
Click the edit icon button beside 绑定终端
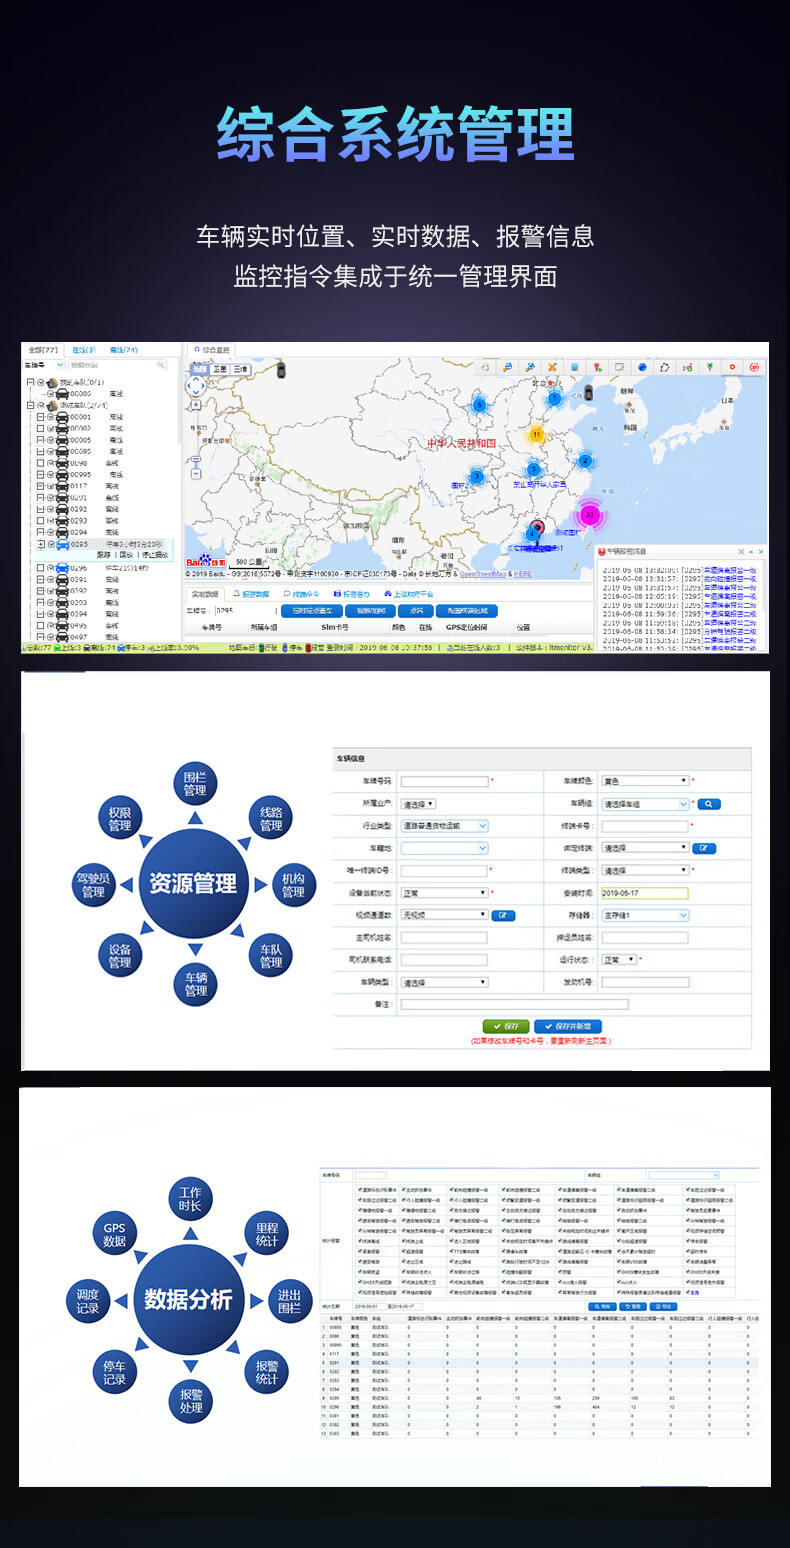pyautogui.click(x=705, y=848)
